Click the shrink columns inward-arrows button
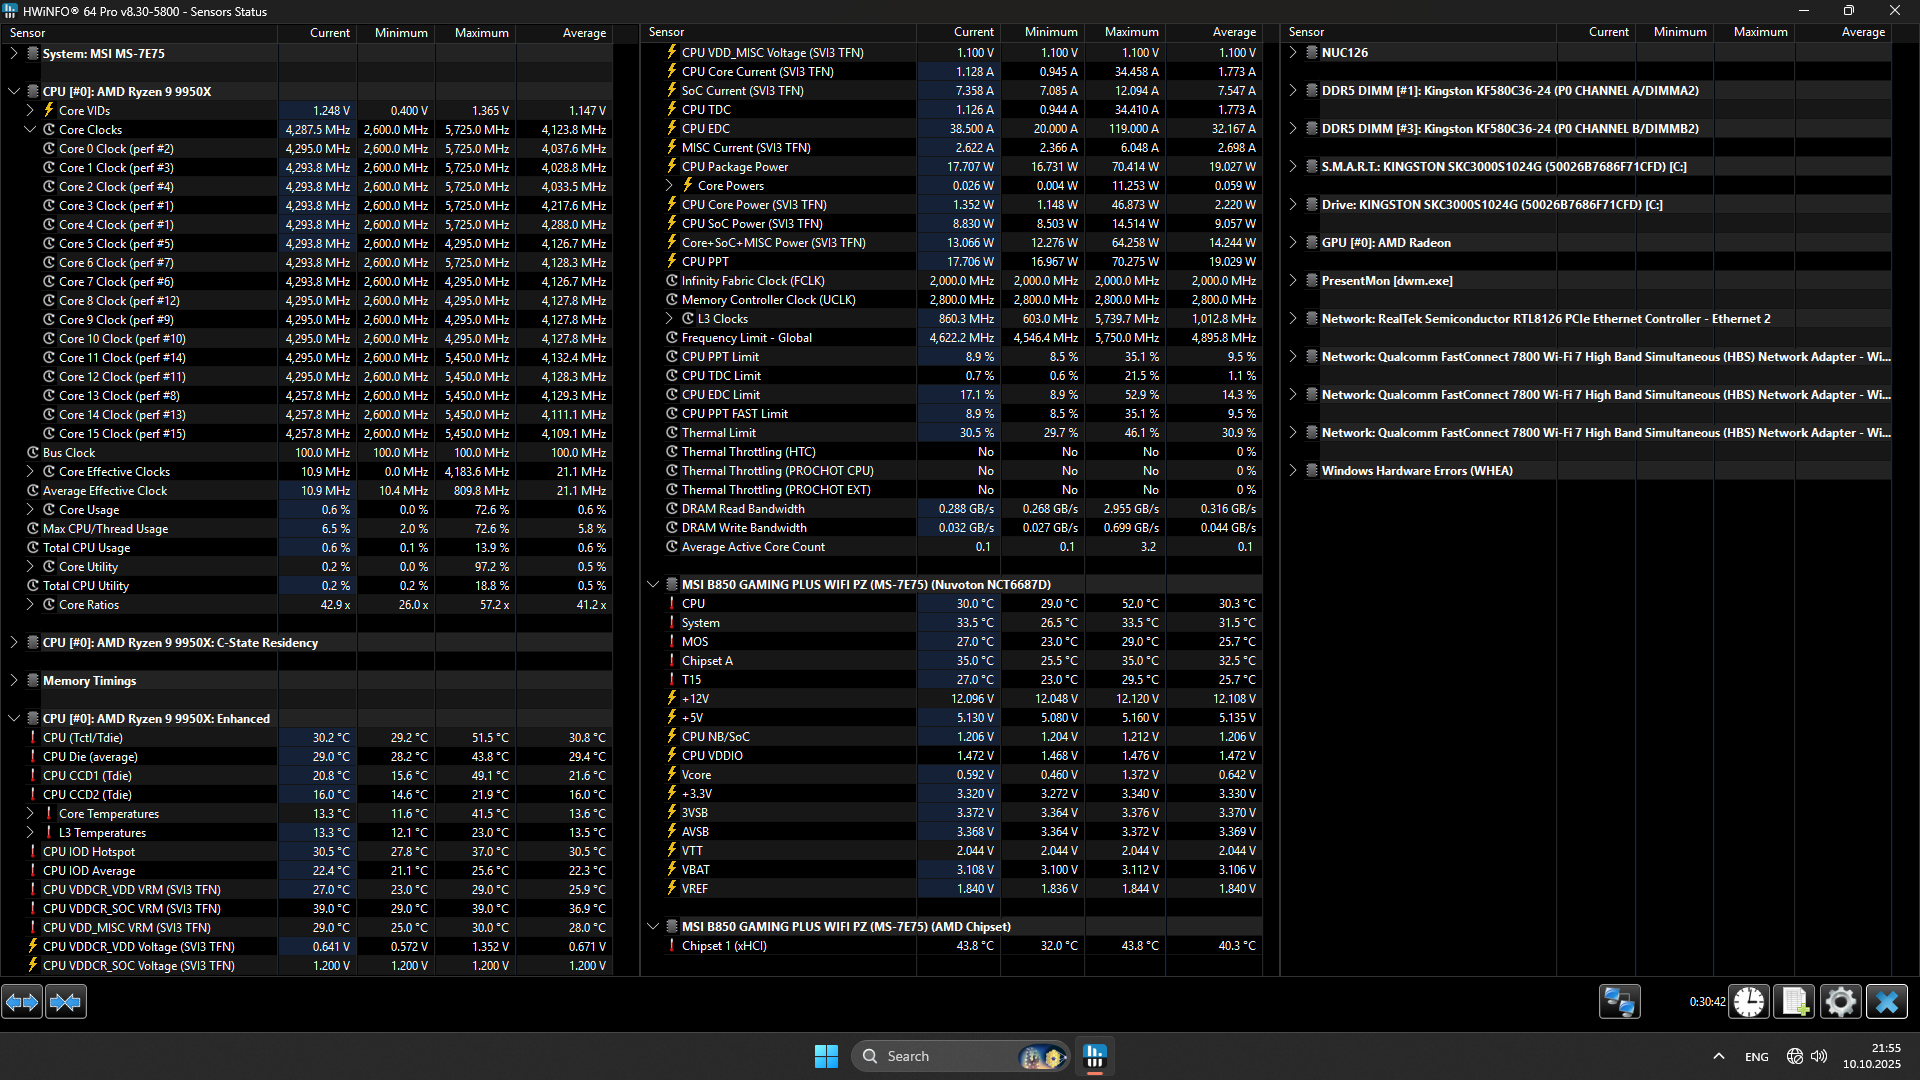The image size is (1920, 1080). coord(66,1001)
